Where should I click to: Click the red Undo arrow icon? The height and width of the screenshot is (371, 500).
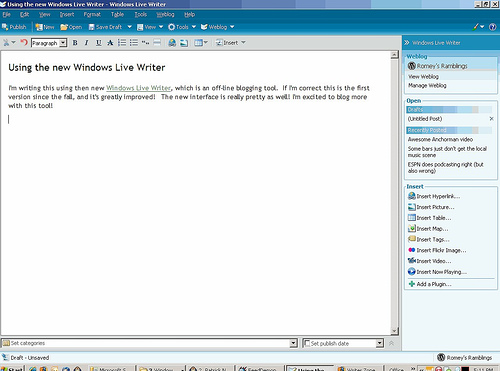coord(23,42)
